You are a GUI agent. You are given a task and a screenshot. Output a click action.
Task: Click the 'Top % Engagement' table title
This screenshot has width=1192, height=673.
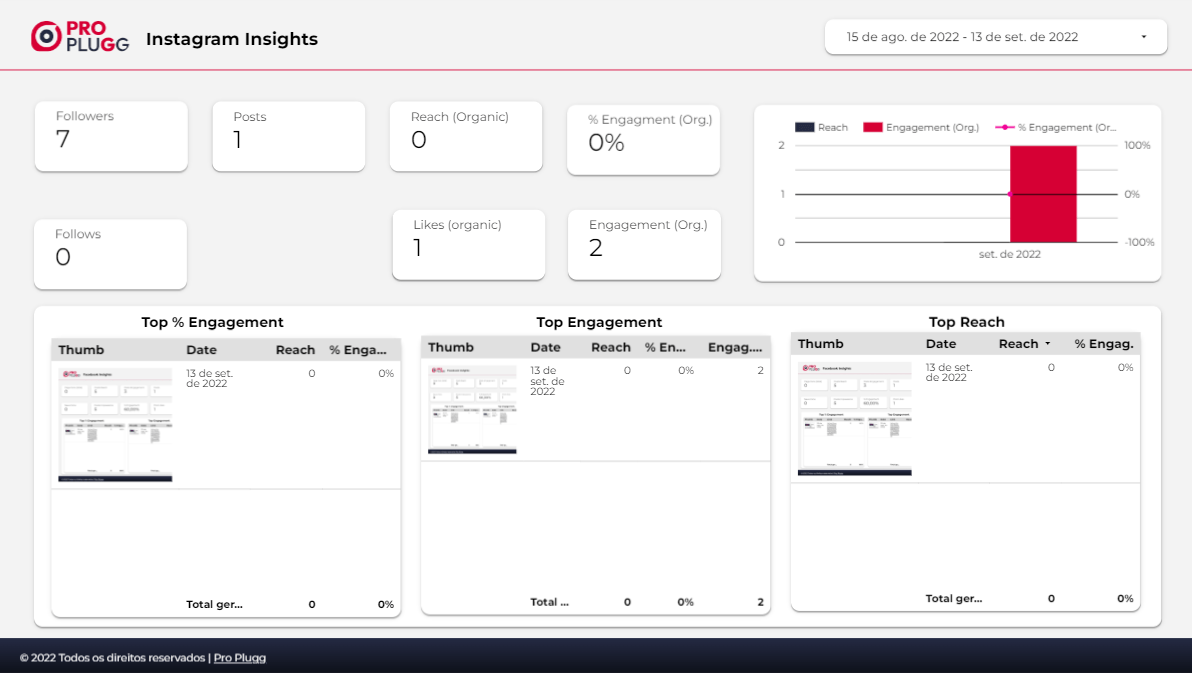tap(212, 322)
